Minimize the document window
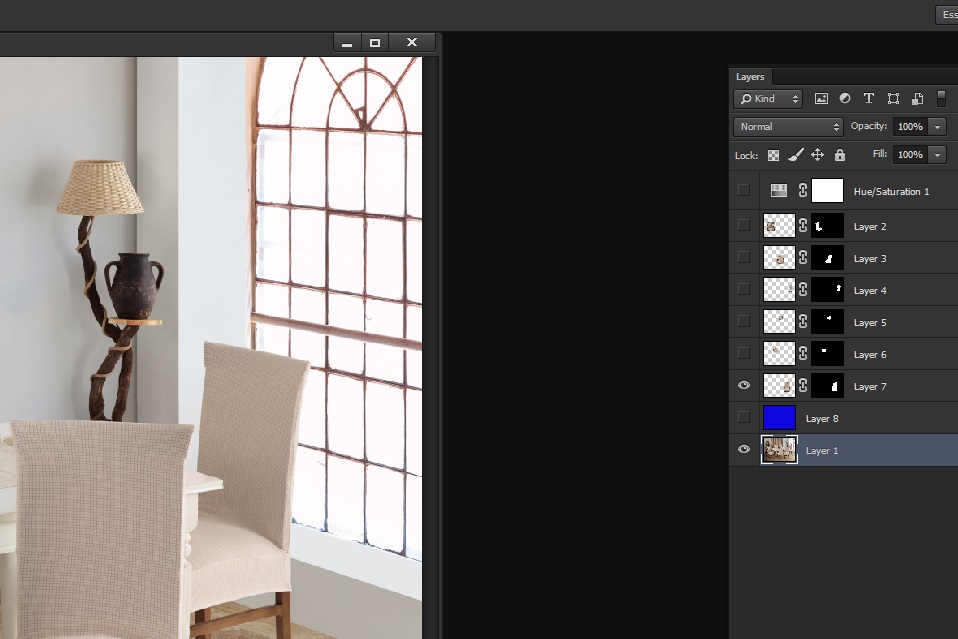The width and height of the screenshot is (958, 639). click(x=347, y=42)
